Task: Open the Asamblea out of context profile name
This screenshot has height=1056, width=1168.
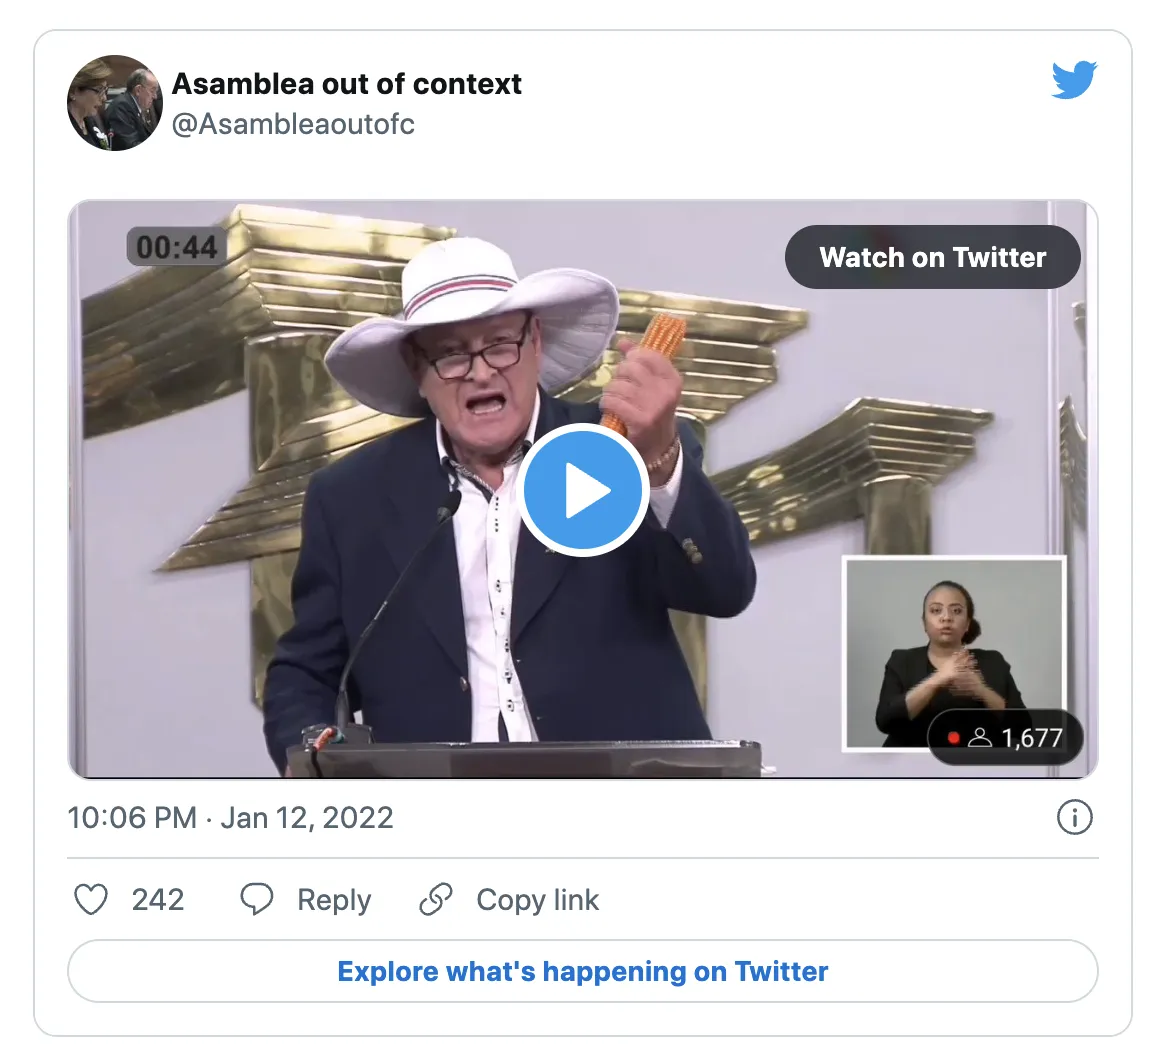Action: click(346, 84)
